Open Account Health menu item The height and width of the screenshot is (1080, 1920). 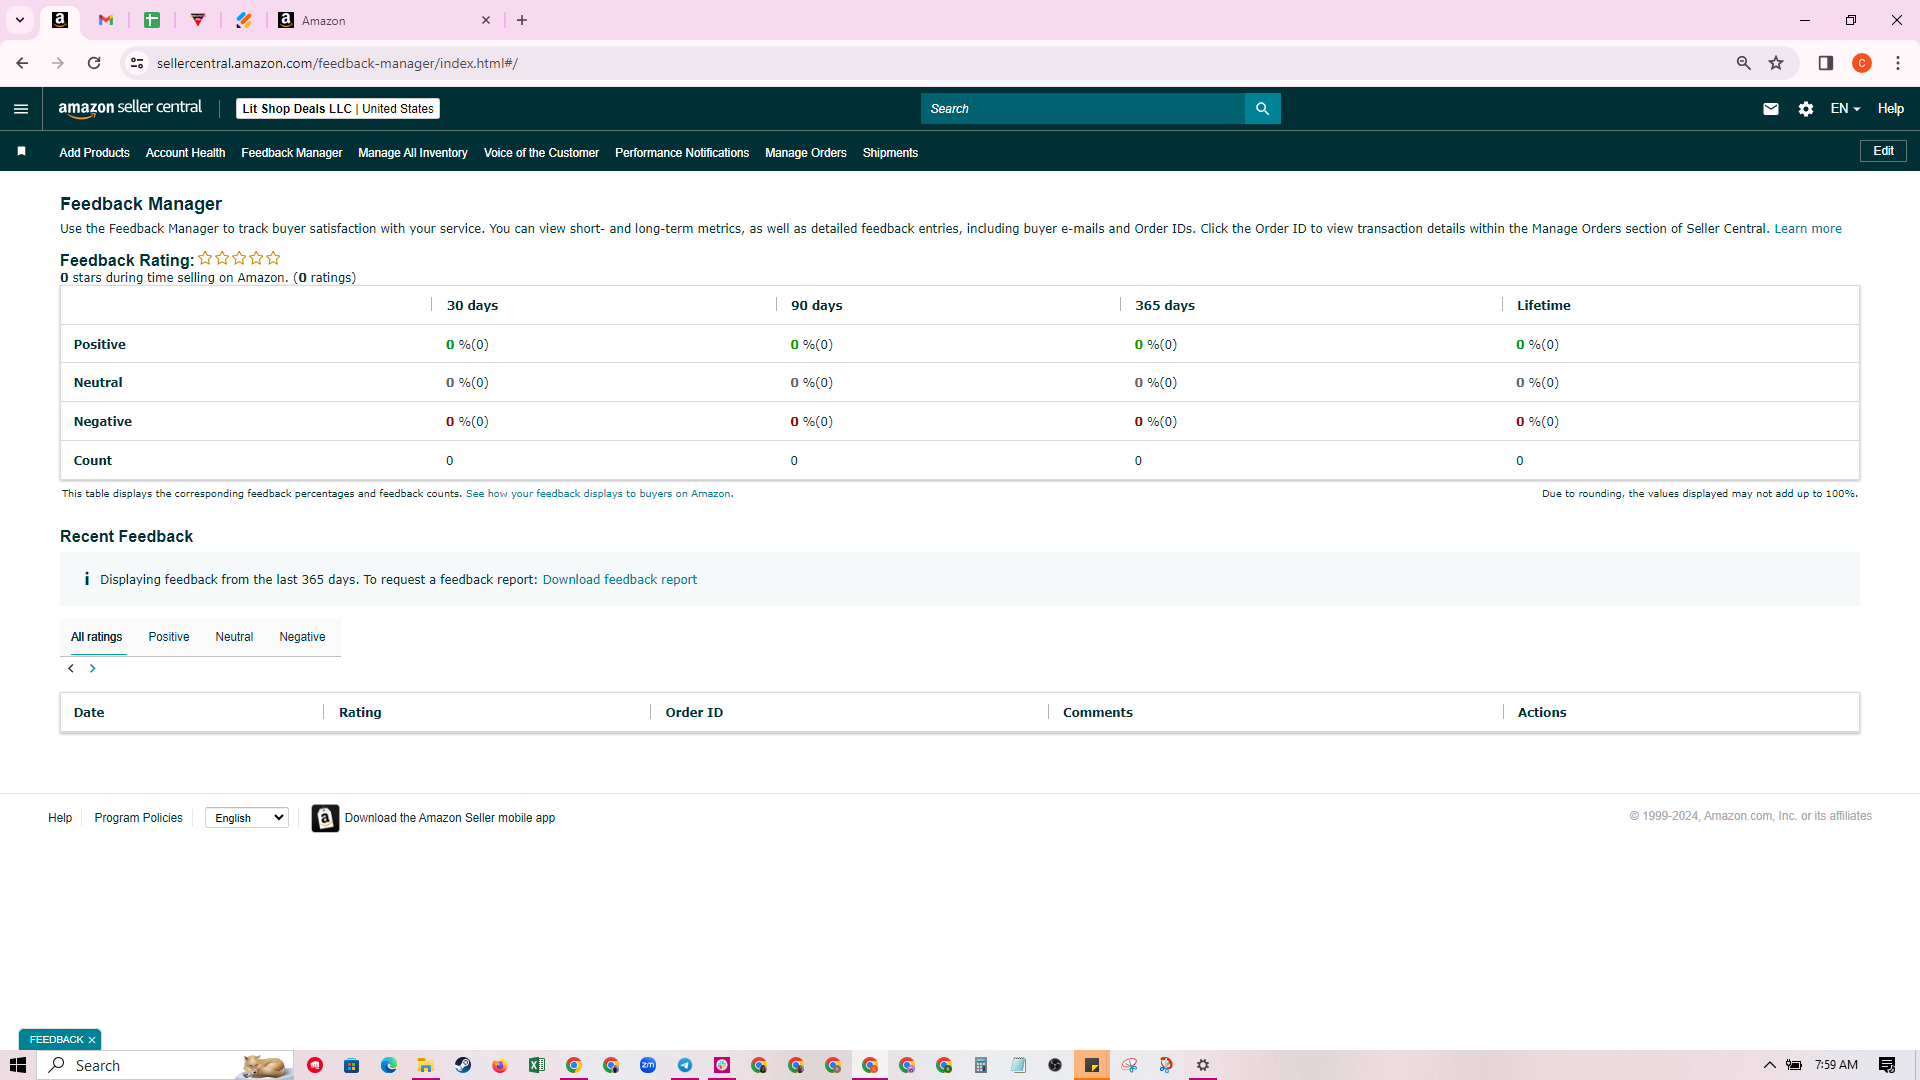pyautogui.click(x=185, y=153)
